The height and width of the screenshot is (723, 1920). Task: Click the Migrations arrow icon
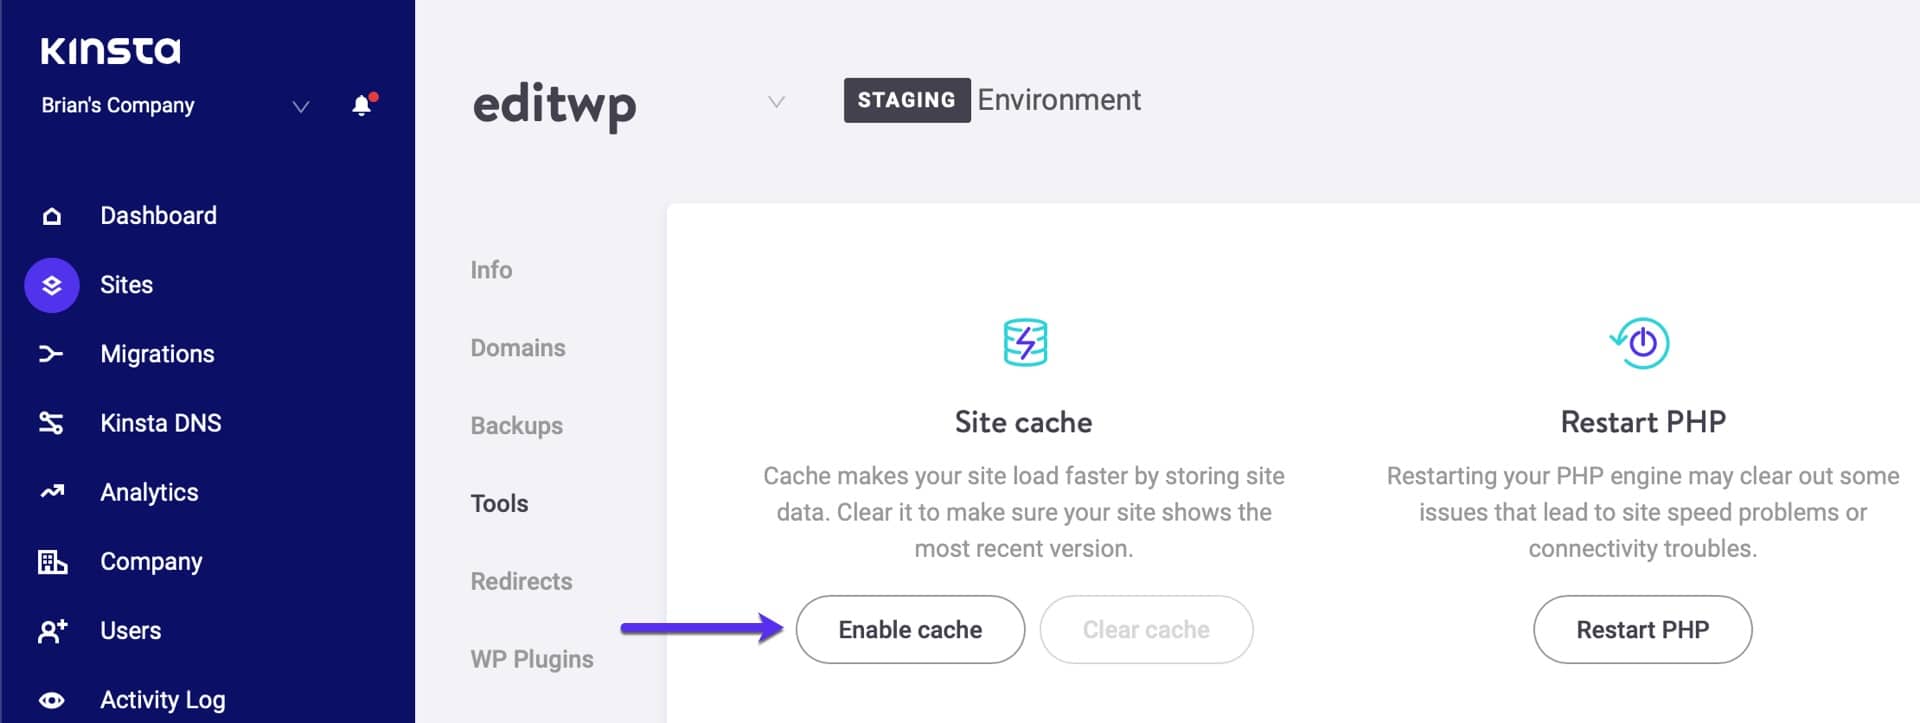tap(51, 354)
